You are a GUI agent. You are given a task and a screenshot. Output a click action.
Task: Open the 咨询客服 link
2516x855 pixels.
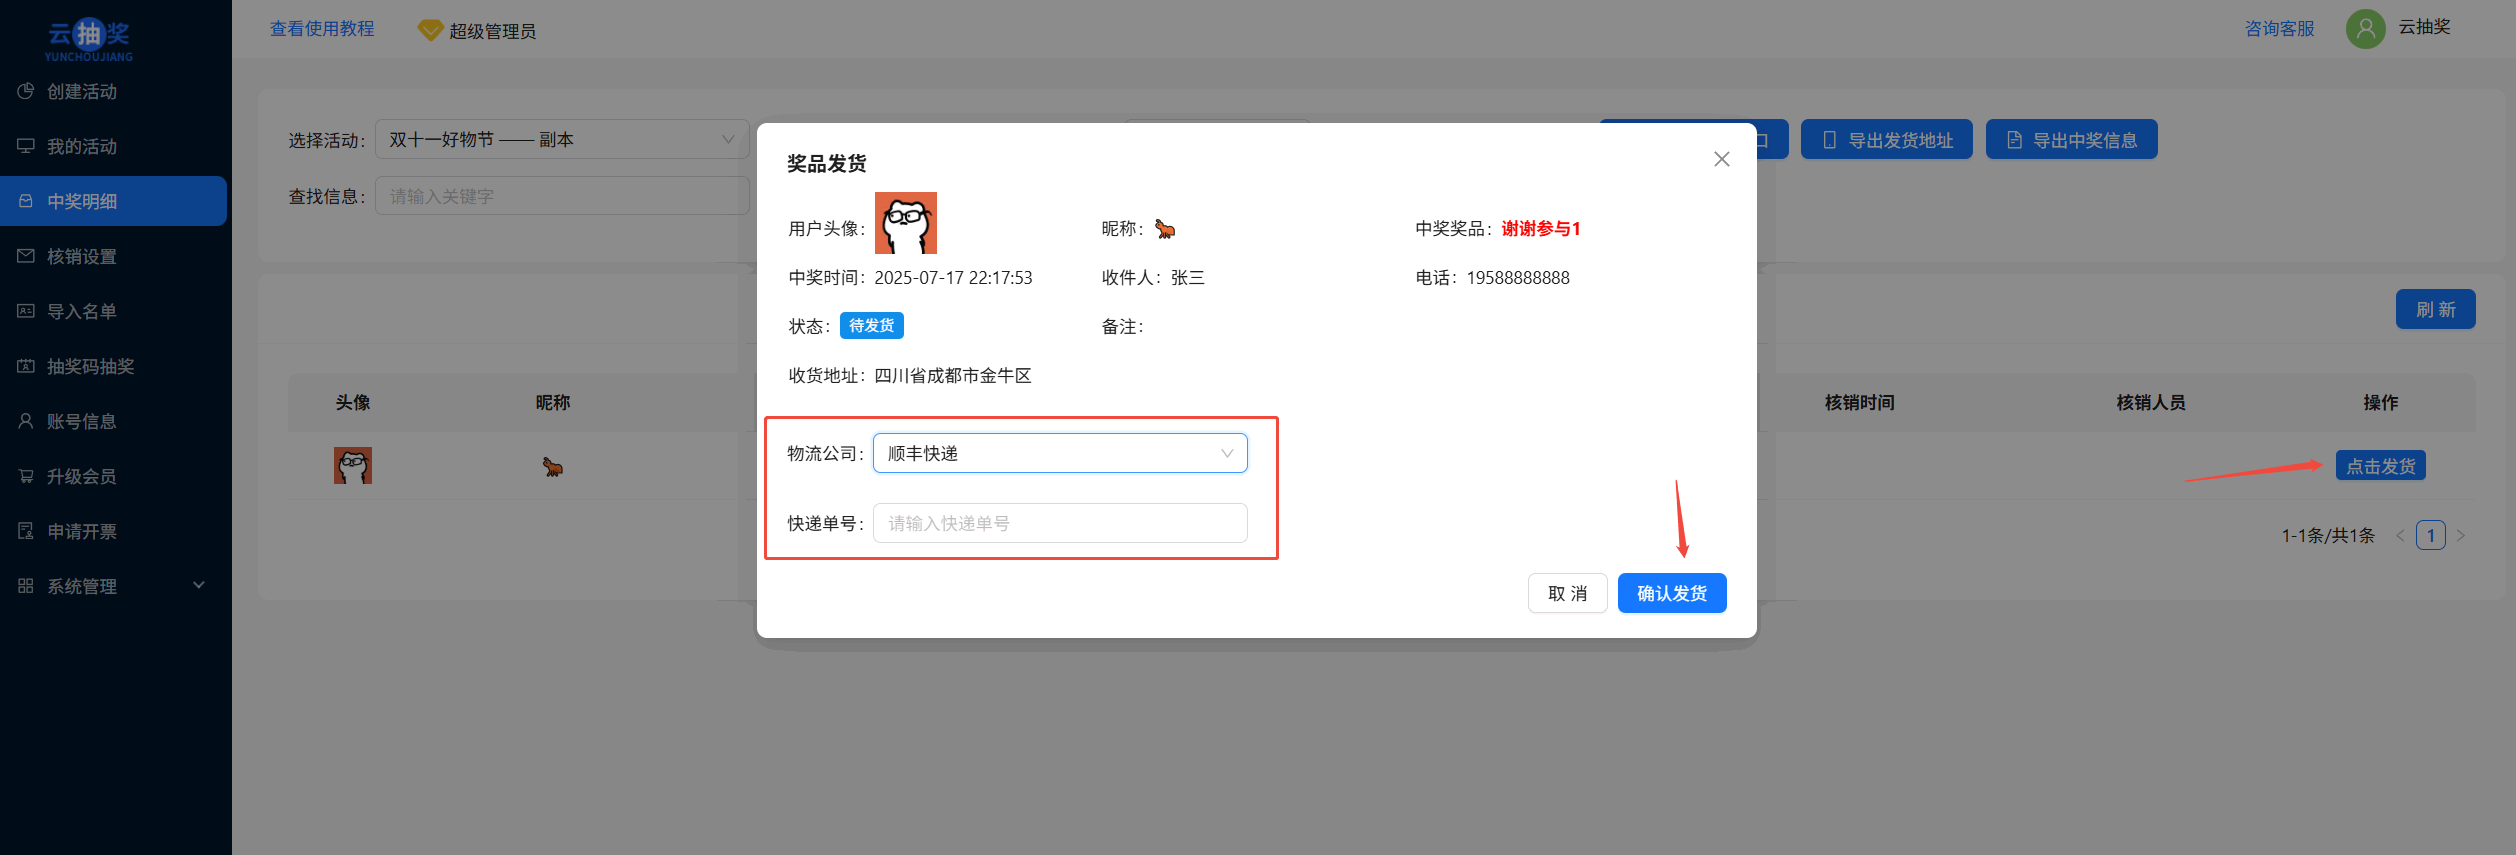pyautogui.click(x=2279, y=29)
